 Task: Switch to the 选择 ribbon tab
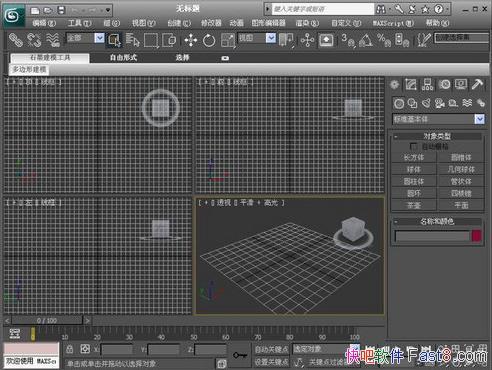pos(182,57)
